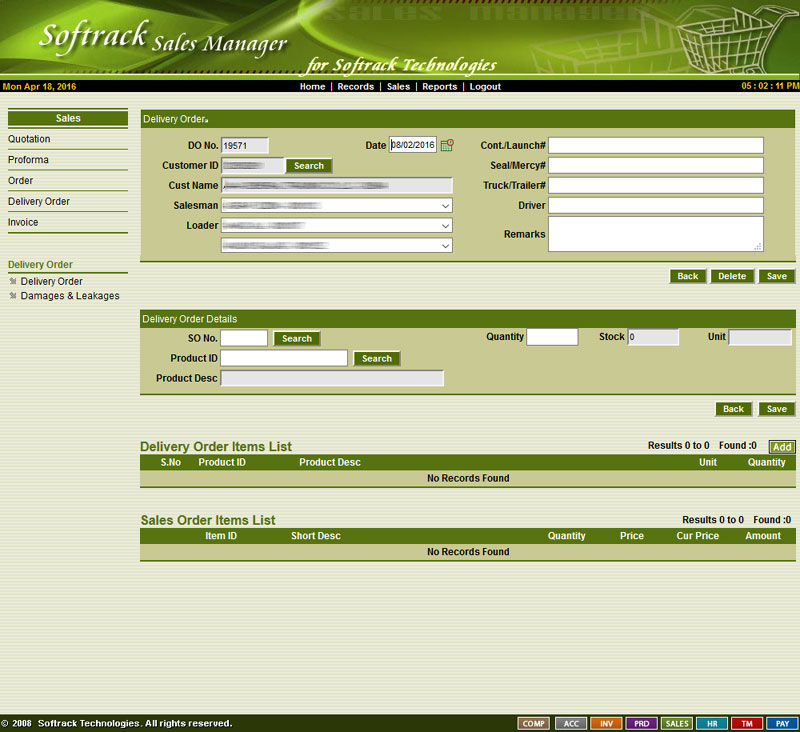Click Logout in the top menu
800x732 pixels.
pyautogui.click(x=485, y=87)
